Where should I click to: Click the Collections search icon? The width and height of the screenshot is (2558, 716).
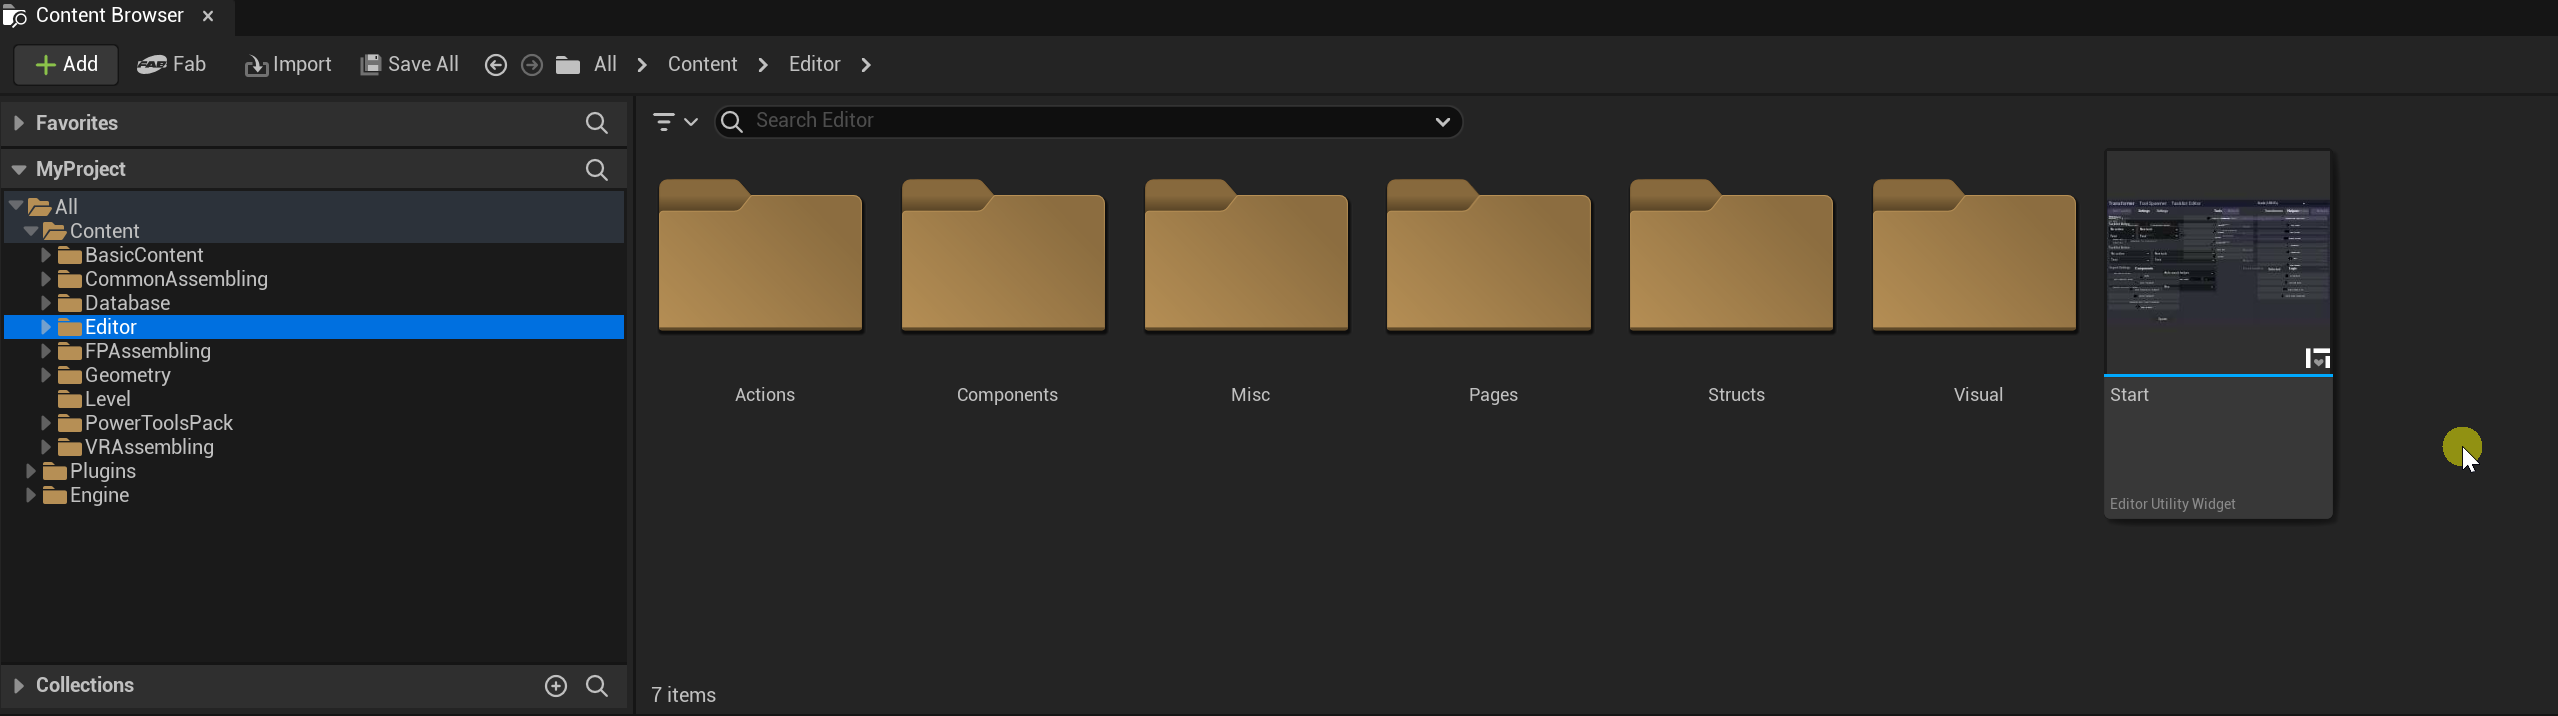[597, 686]
